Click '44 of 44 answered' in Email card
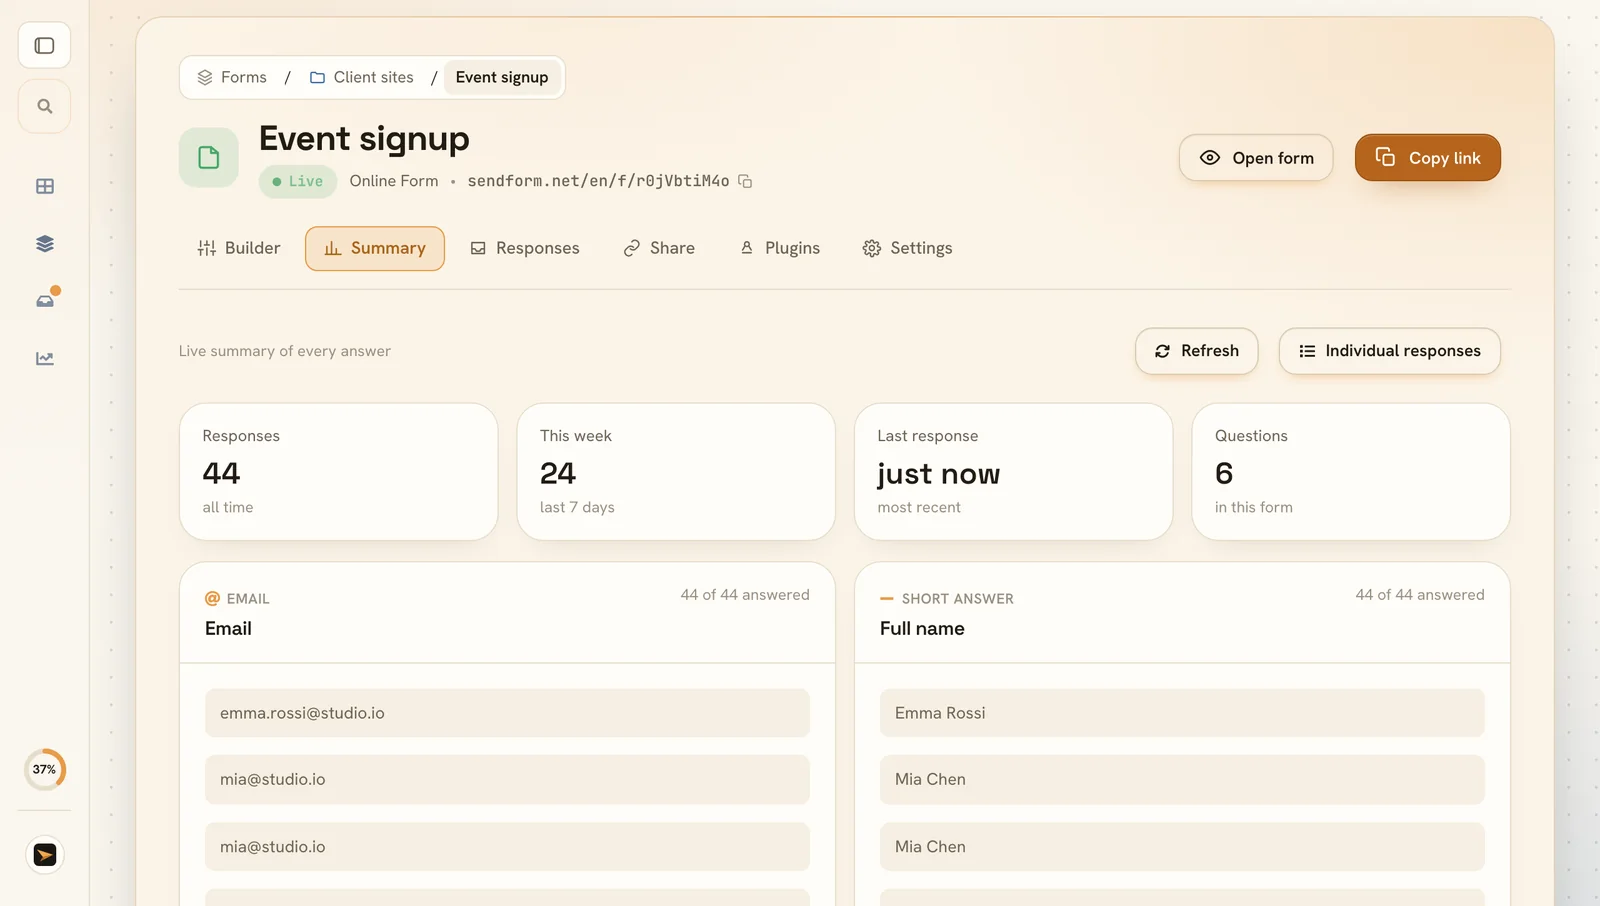Viewport: 1600px width, 906px height. [745, 595]
